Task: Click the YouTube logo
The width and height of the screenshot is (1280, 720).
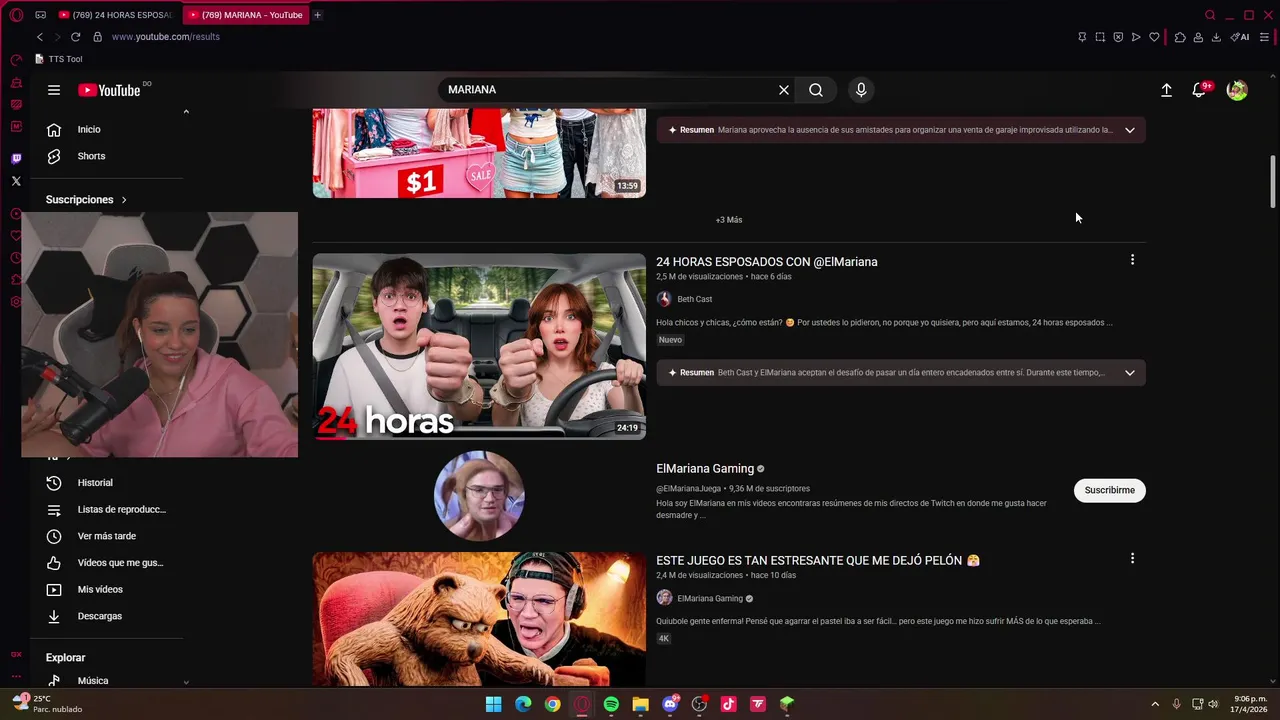Action: click(109, 90)
